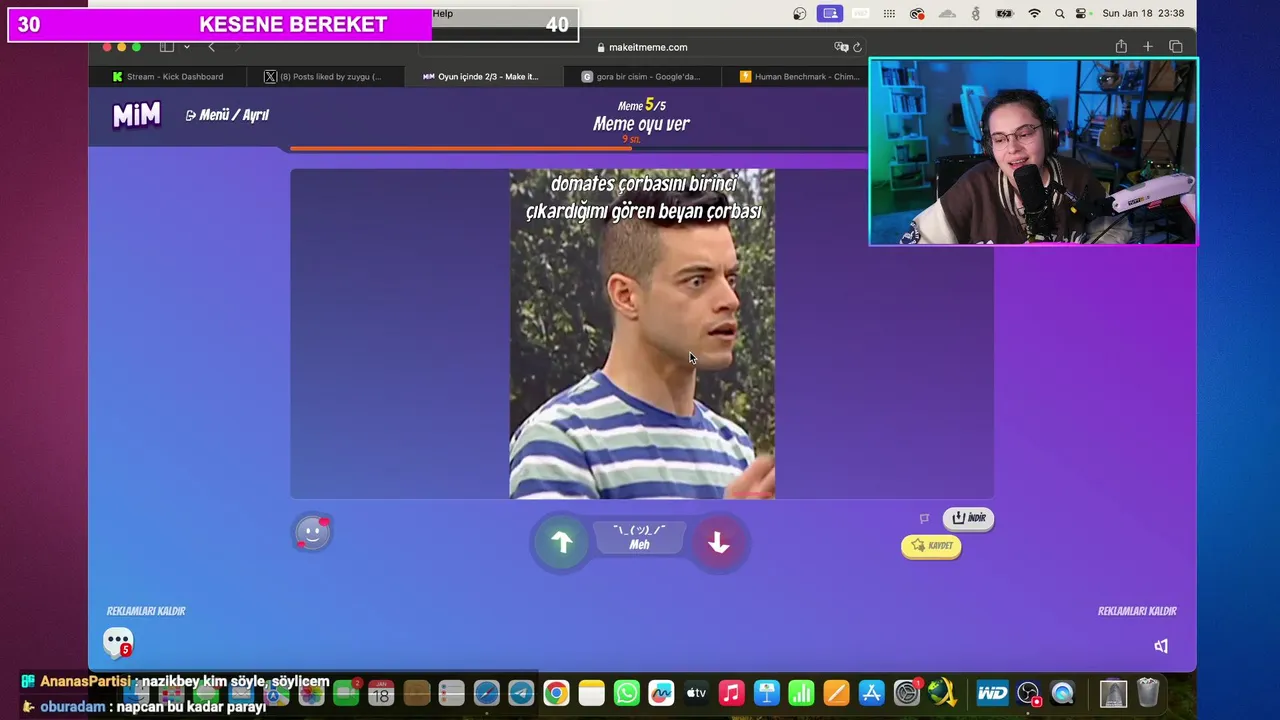
Task: Click the left Reklamları Kaldır link
Action: click(146, 611)
